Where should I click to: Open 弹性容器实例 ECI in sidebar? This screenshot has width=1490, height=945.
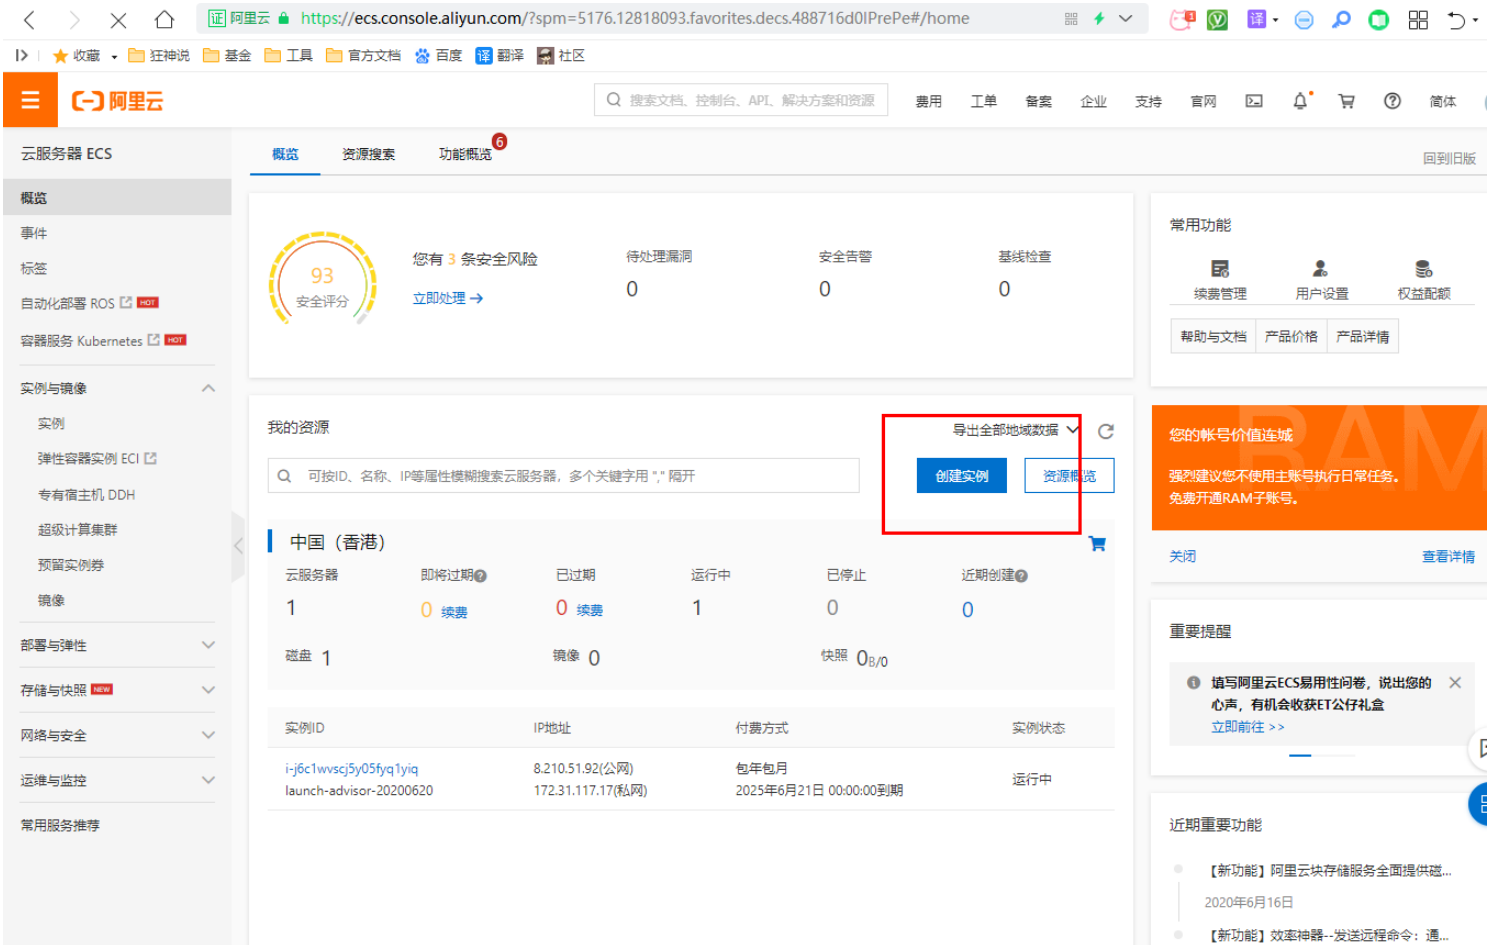pos(97,459)
